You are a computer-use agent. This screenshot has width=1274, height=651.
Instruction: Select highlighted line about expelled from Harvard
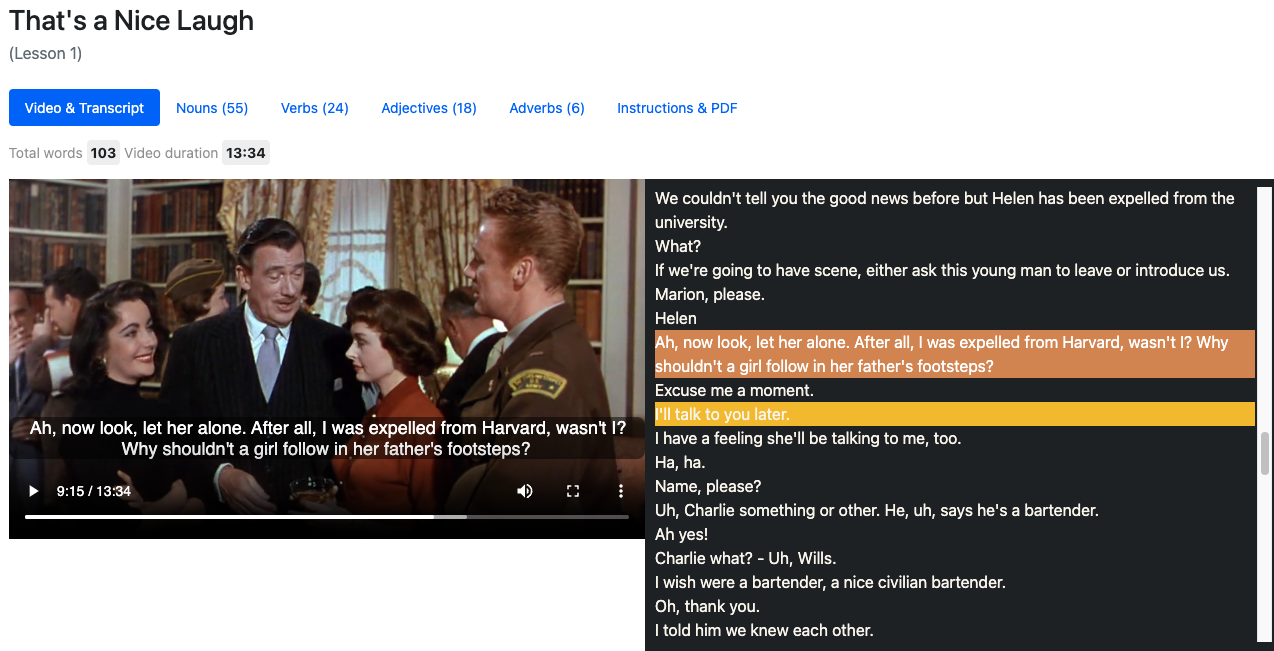955,354
